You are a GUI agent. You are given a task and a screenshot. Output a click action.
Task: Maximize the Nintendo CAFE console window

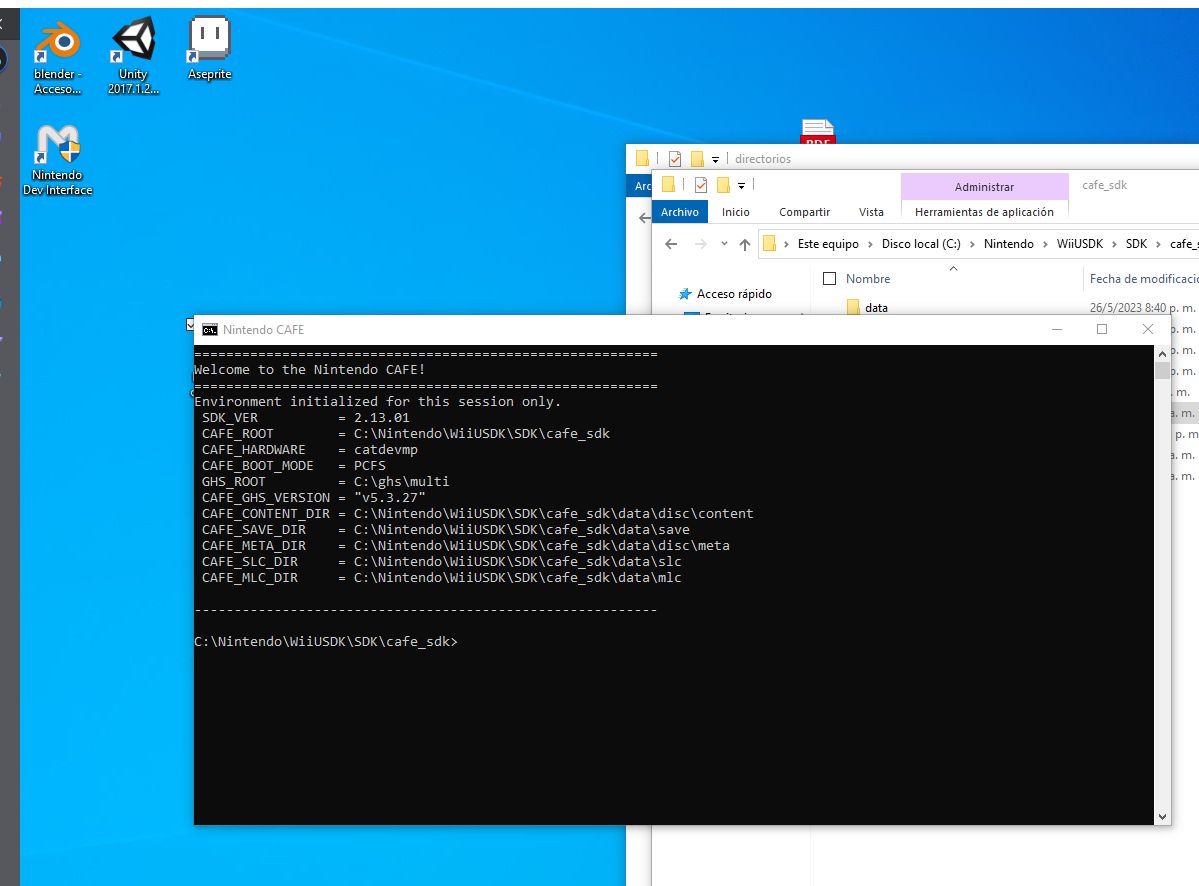pyautogui.click(x=1102, y=329)
